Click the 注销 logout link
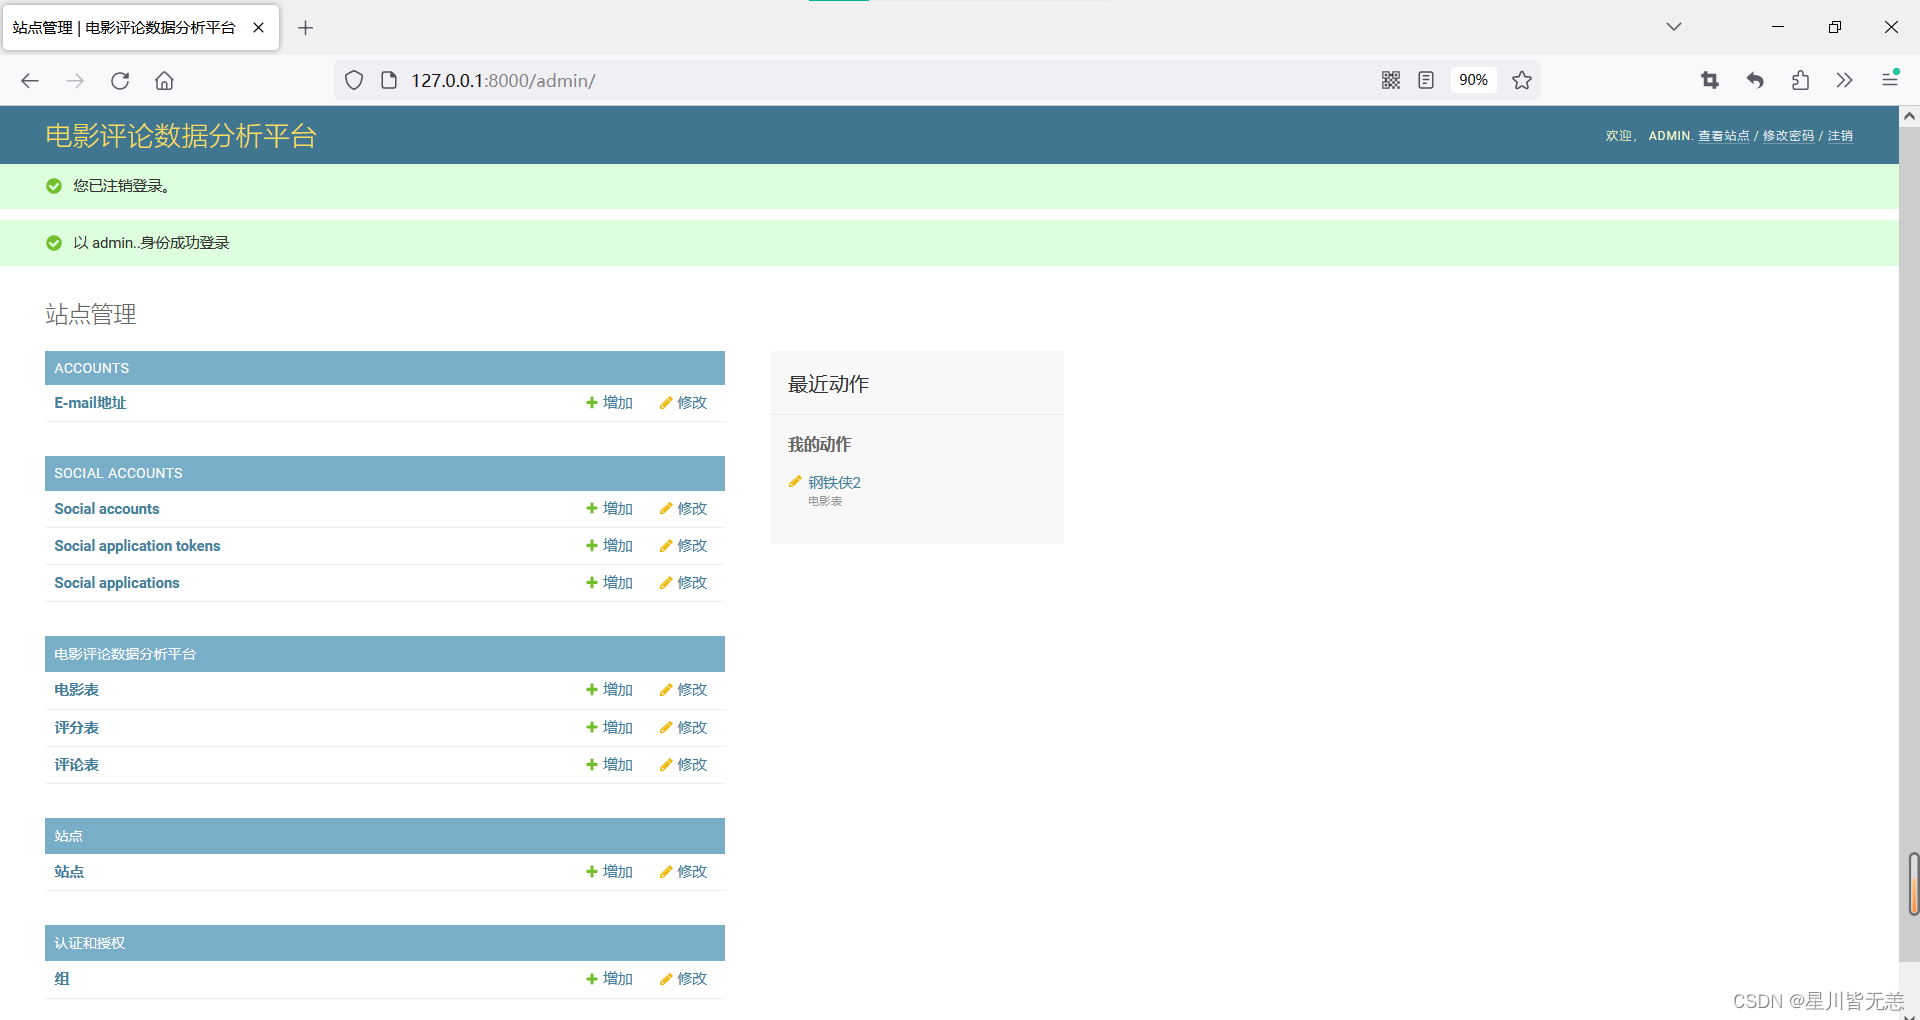1920x1020 pixels. click(x=1840, y=136)
